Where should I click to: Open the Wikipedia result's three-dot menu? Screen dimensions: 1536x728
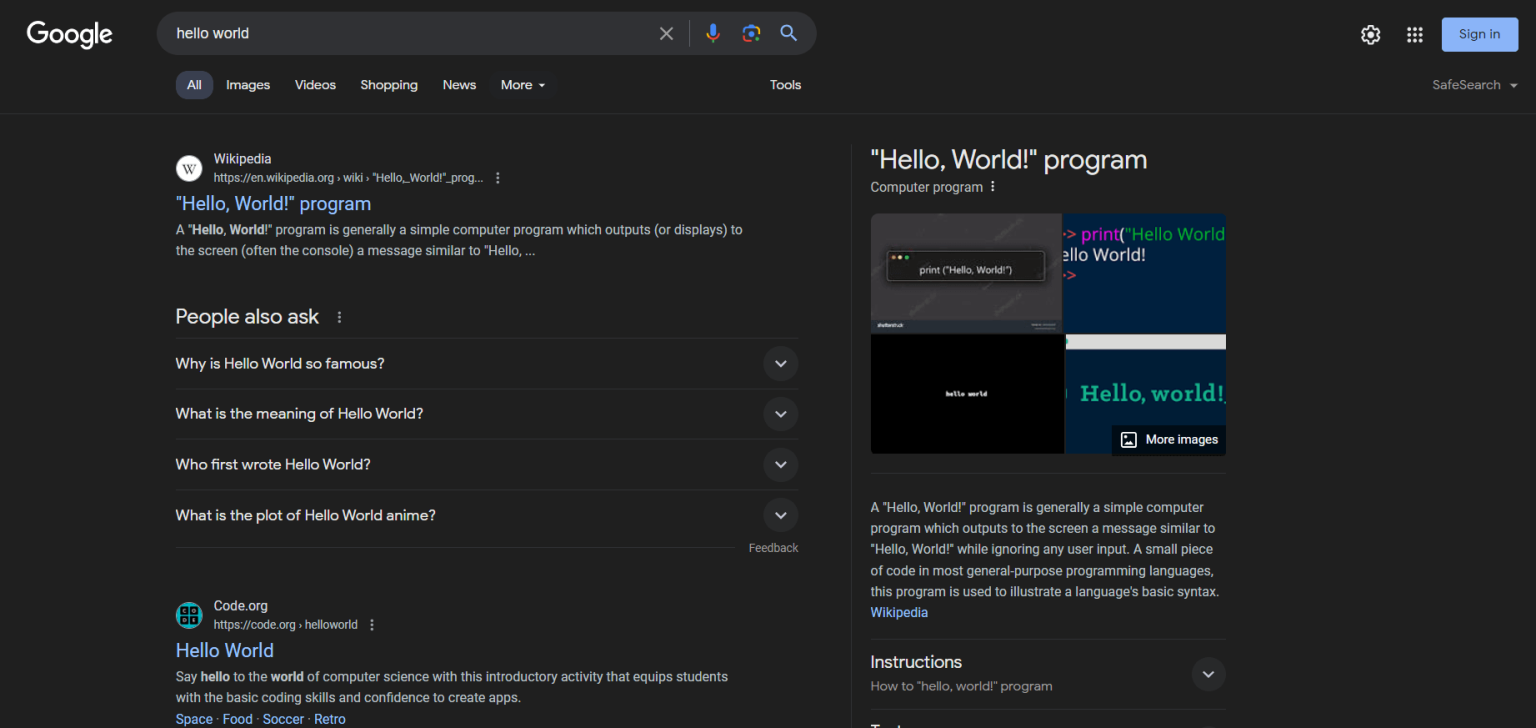pos(498,178)
